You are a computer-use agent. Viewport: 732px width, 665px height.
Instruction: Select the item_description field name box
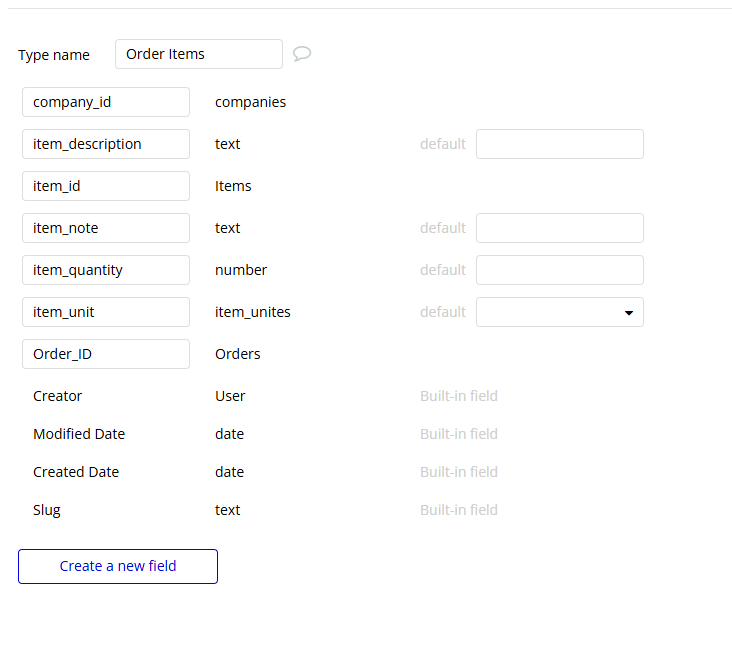106,144
